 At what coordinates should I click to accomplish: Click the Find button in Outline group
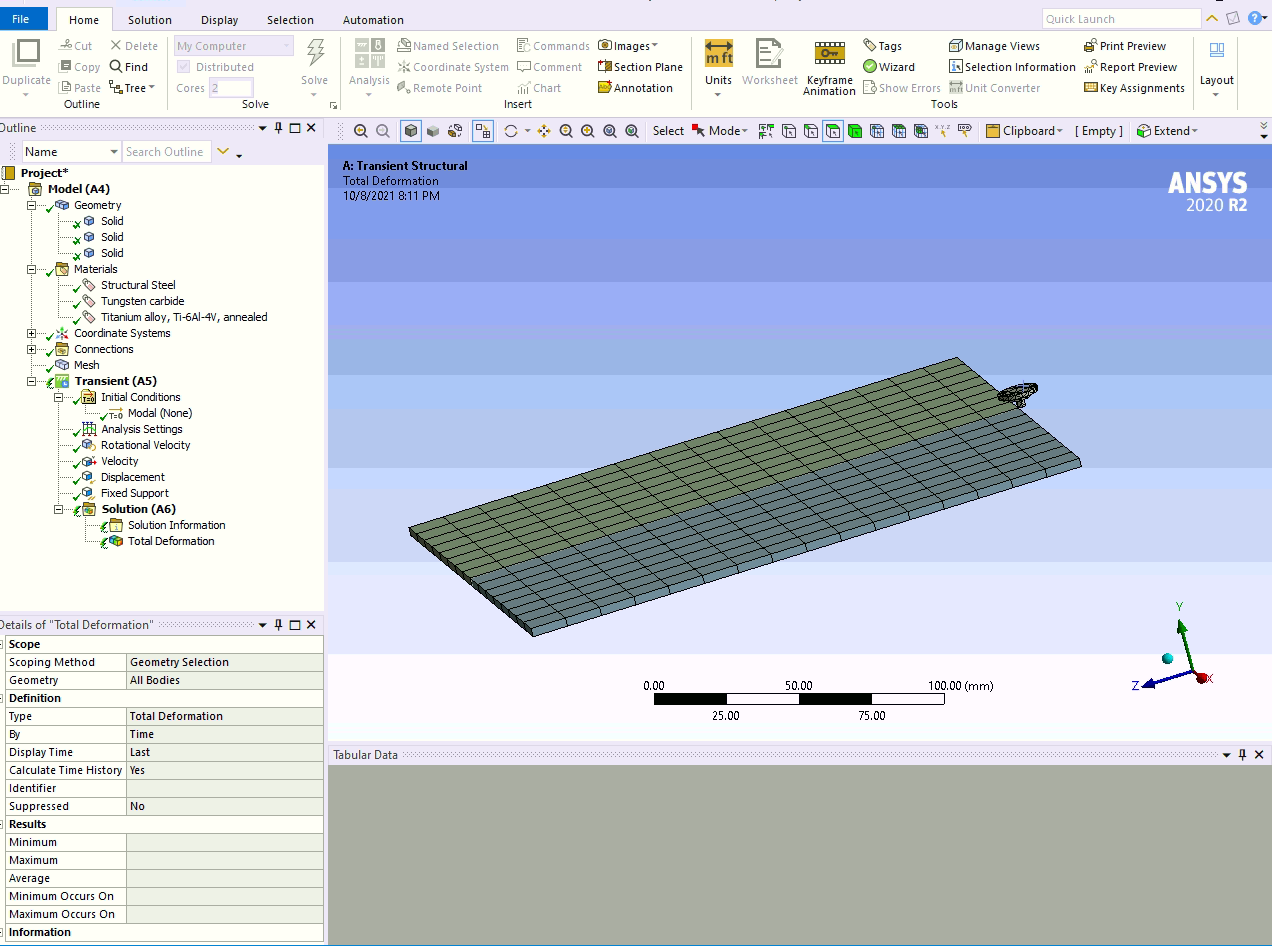coord(128,67)
